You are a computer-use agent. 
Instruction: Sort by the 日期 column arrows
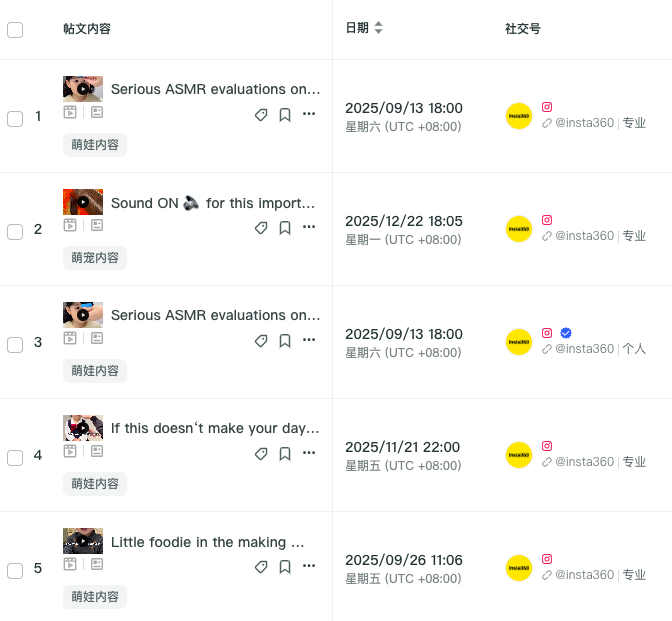379,29
